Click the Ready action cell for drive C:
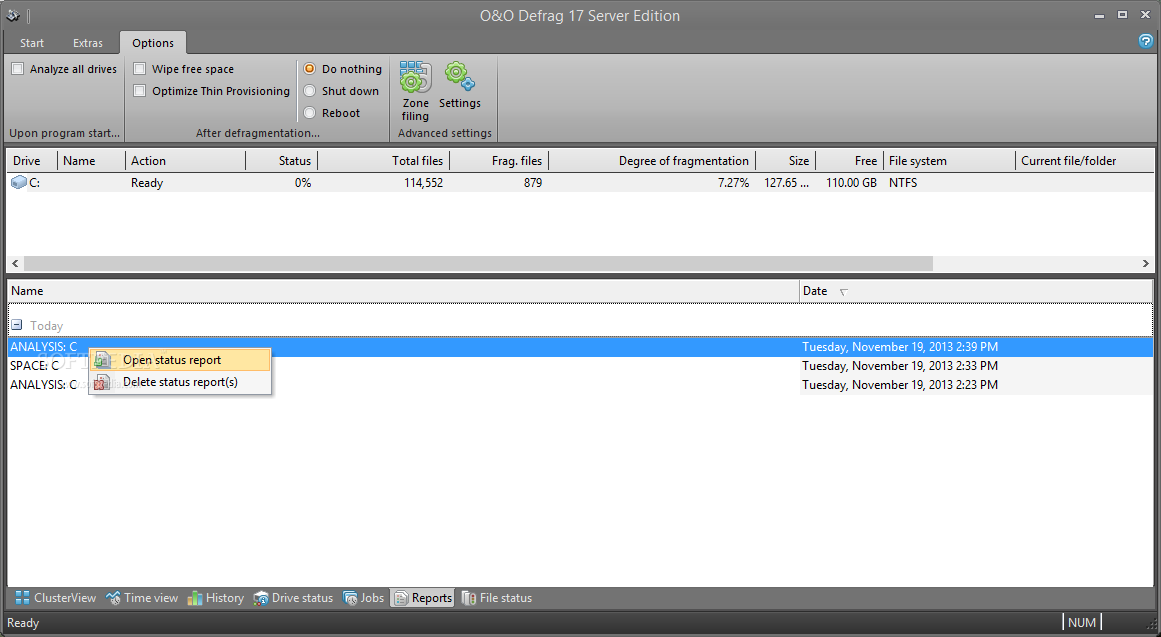Viewport: 1161px width, 637px height. coord(147,182)
